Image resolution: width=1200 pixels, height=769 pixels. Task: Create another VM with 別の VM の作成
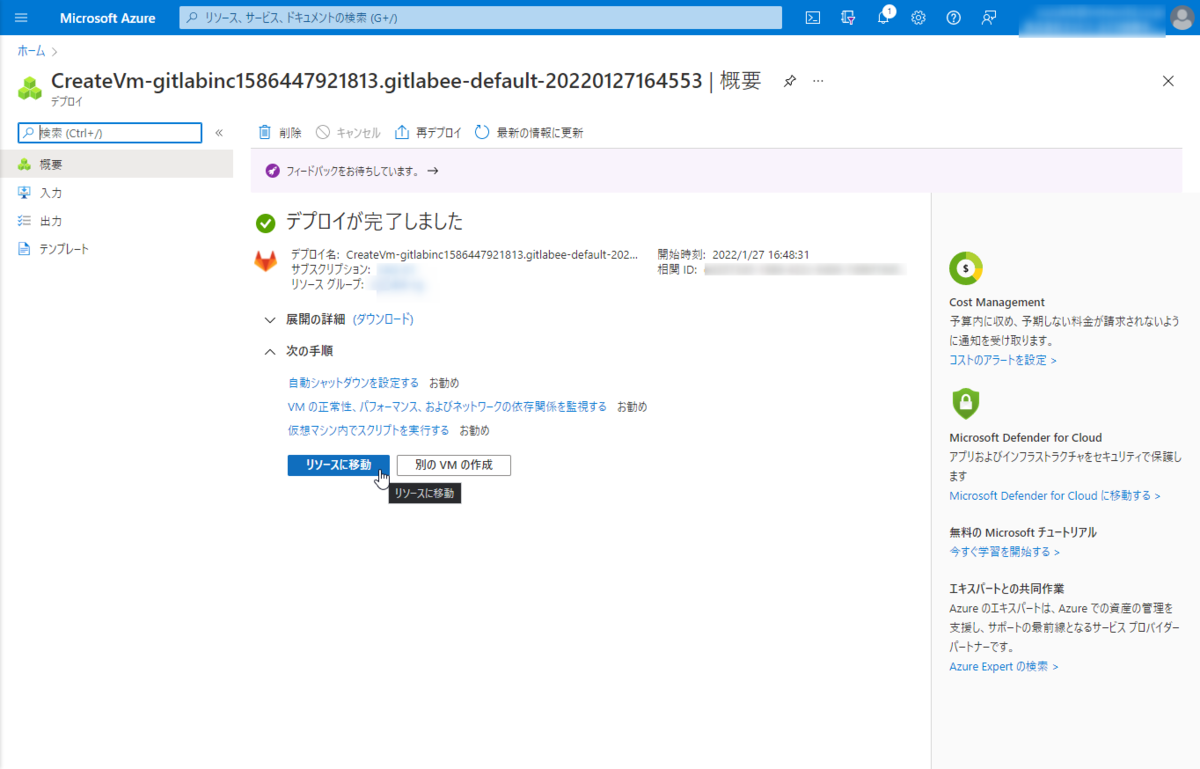coord(453,465)
